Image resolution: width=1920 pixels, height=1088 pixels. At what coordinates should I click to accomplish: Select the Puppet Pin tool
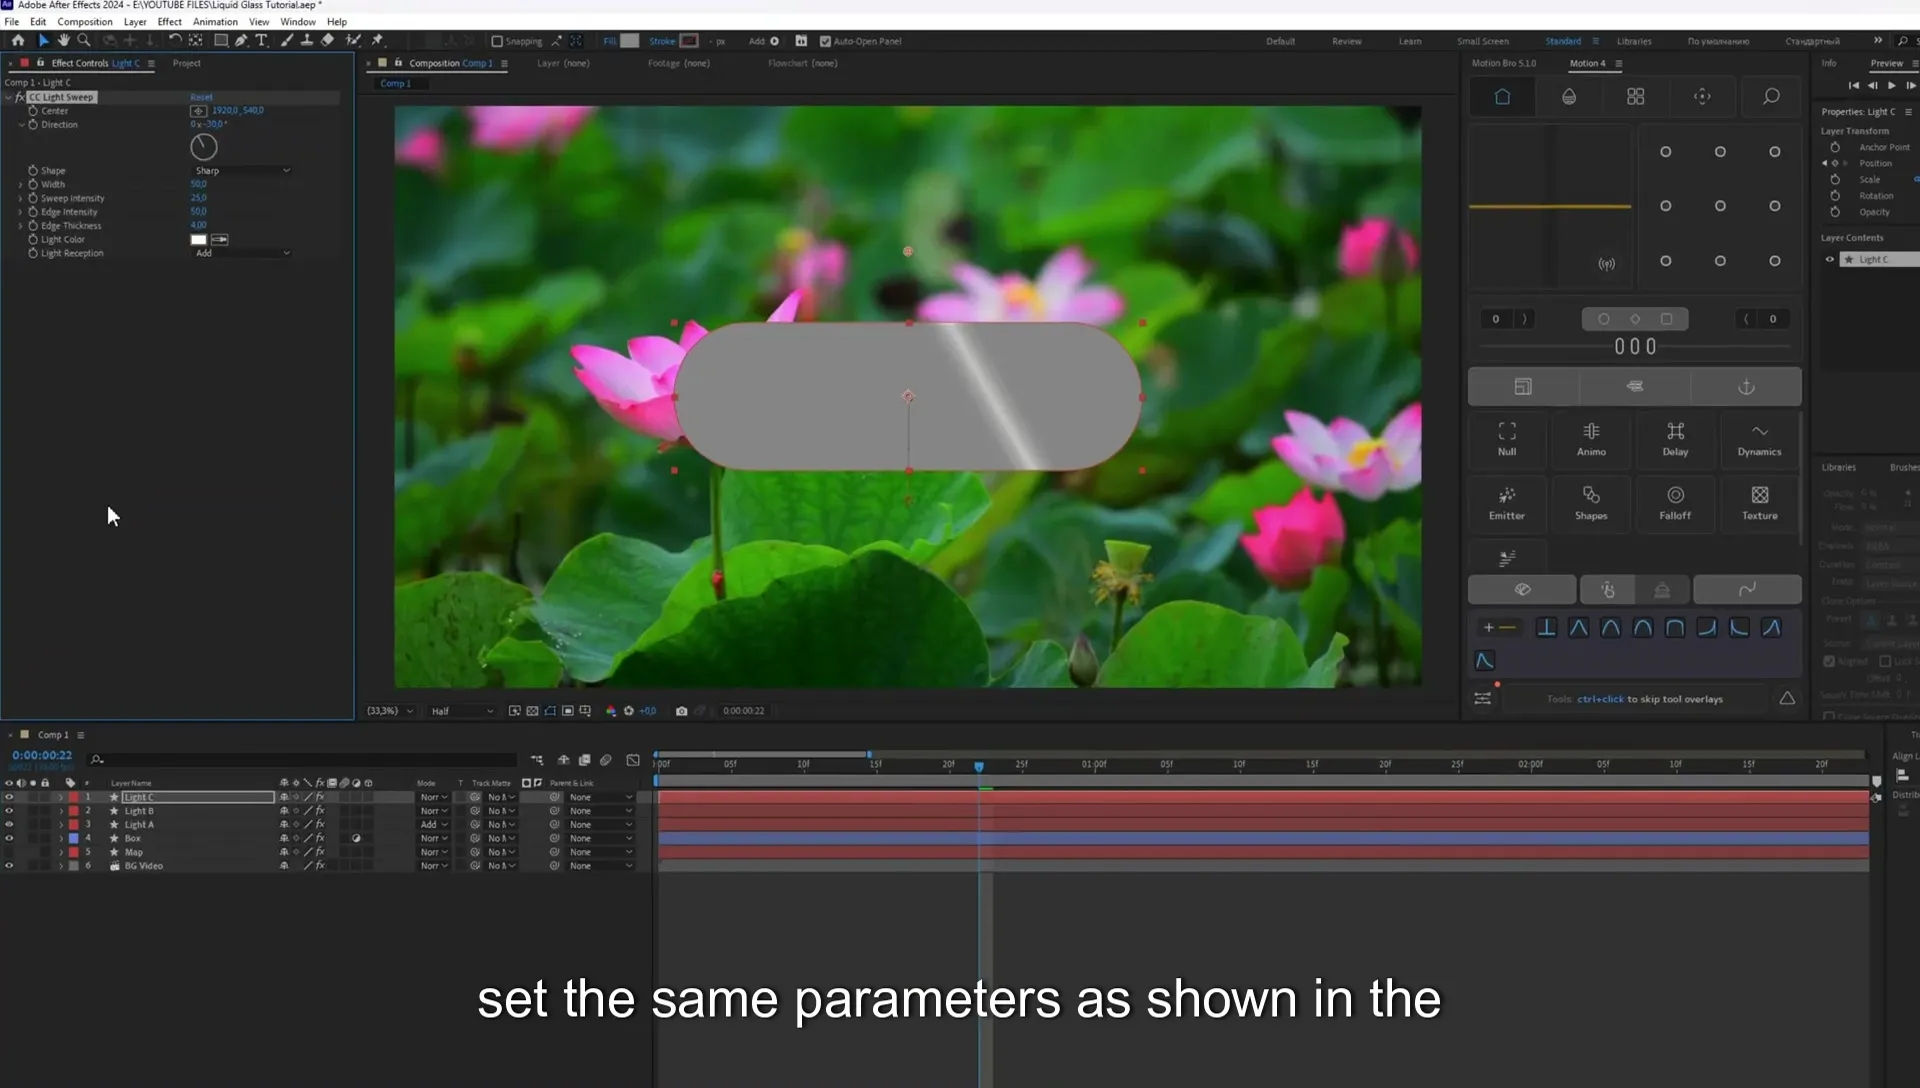(x=378, y=41)
